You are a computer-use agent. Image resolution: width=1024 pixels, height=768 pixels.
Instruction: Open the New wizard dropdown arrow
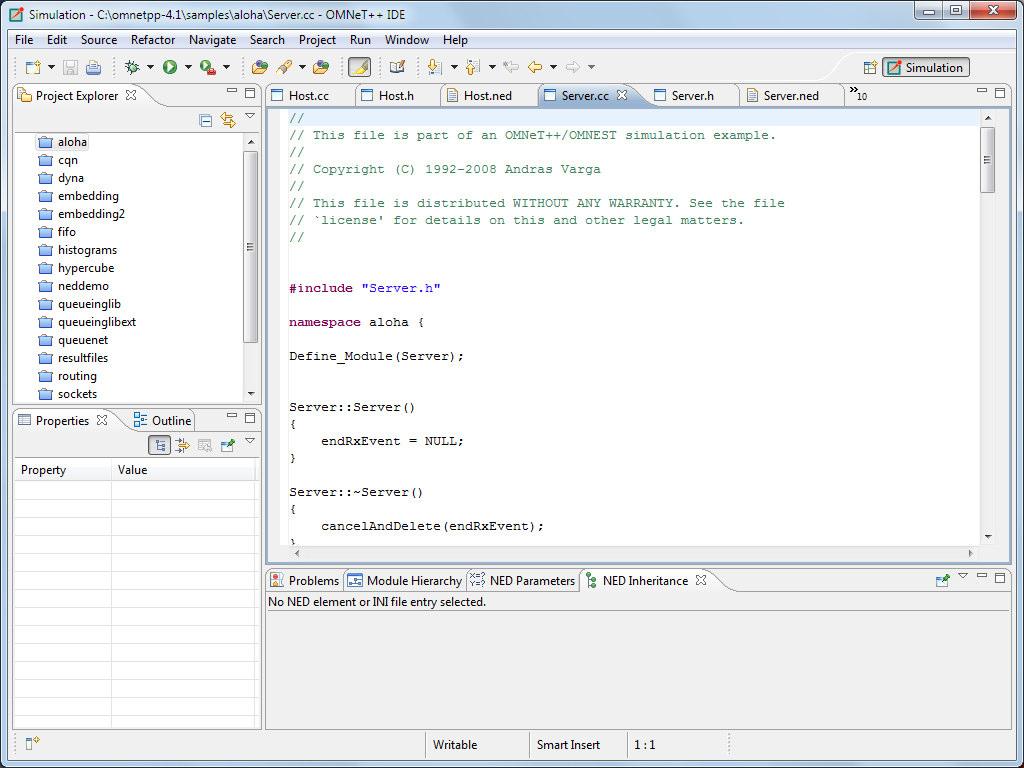(52, 67)
